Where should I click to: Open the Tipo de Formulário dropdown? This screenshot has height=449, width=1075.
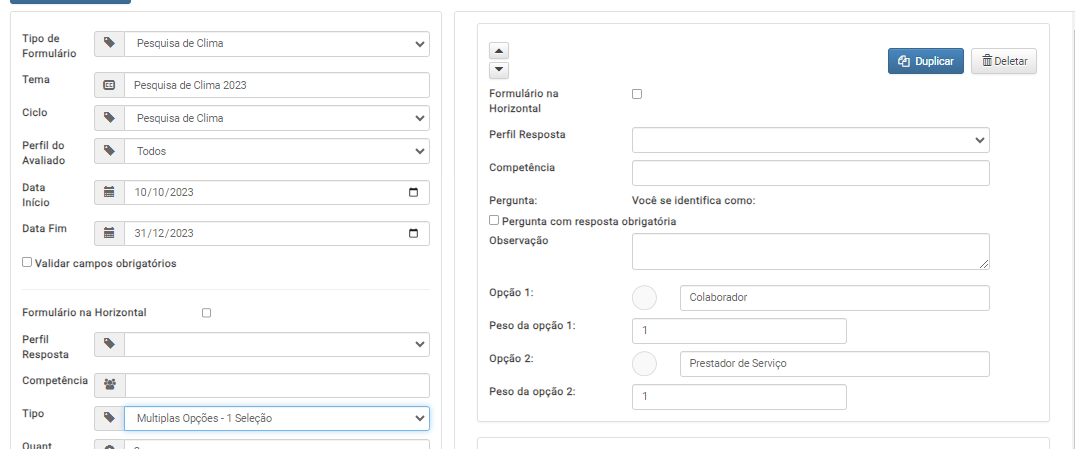point(277,43)
